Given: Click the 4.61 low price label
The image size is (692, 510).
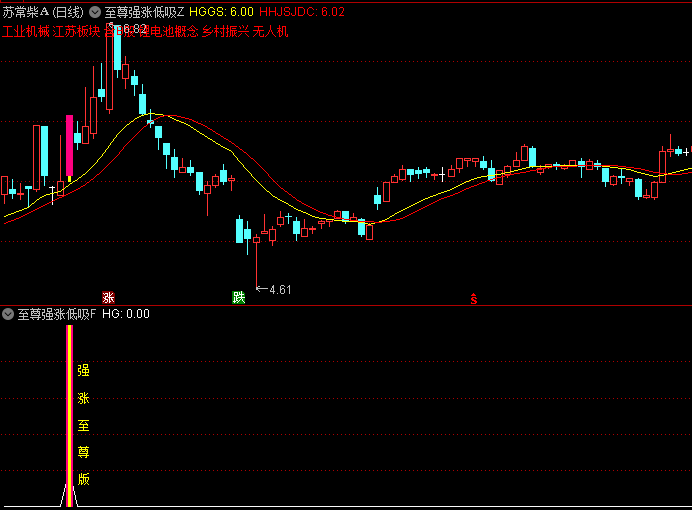Looking at the screenshot, I should click(280, 290).
